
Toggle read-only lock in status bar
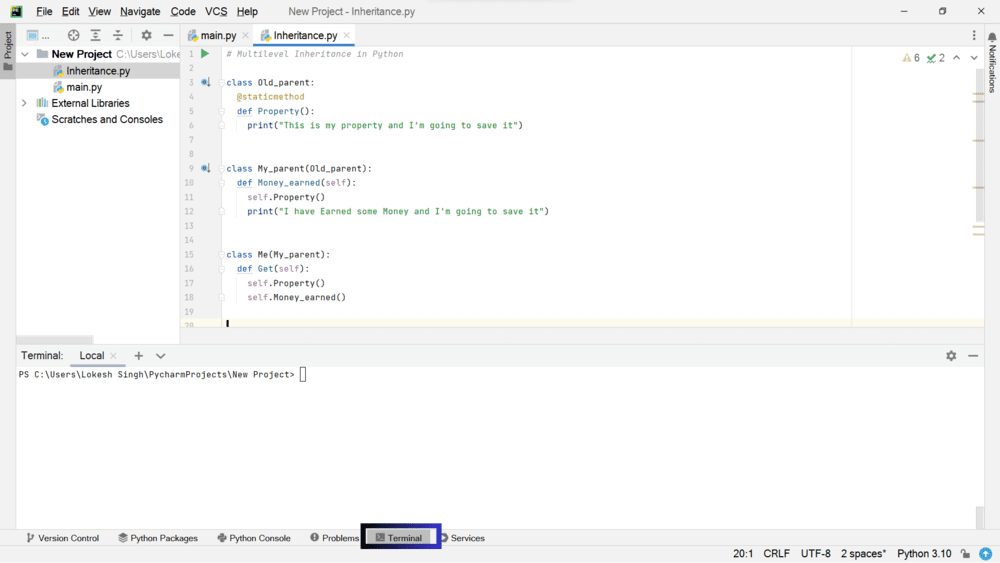click(x=965, y=554)
